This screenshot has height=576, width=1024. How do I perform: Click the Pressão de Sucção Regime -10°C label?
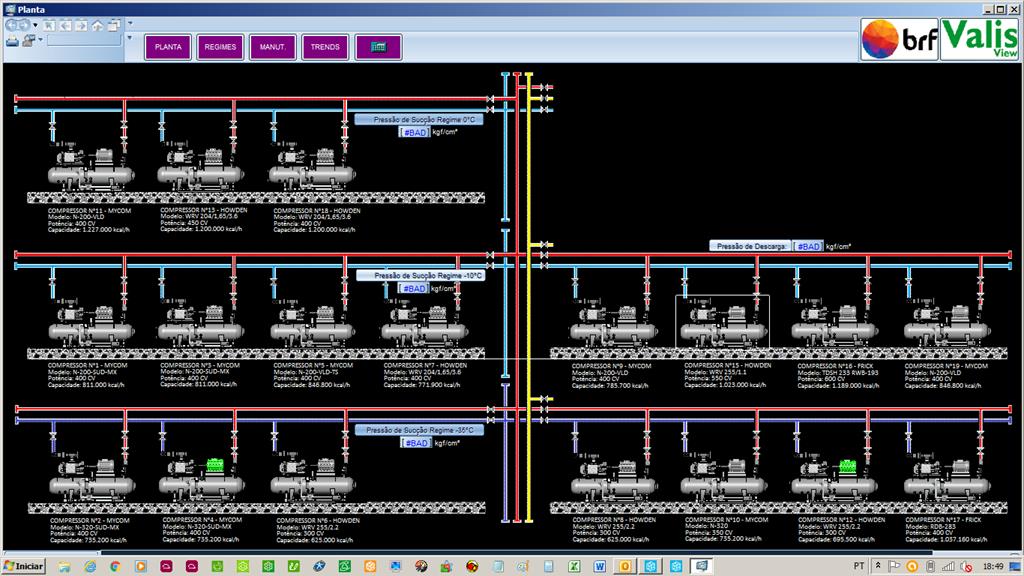pyautogui.click(x=421, y=276)
